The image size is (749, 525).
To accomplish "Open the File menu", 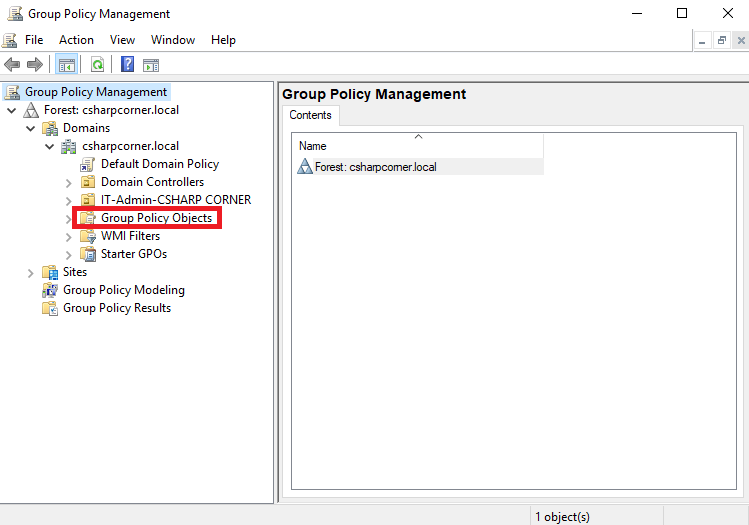I will pyautogui.click(x=34, y=40).
